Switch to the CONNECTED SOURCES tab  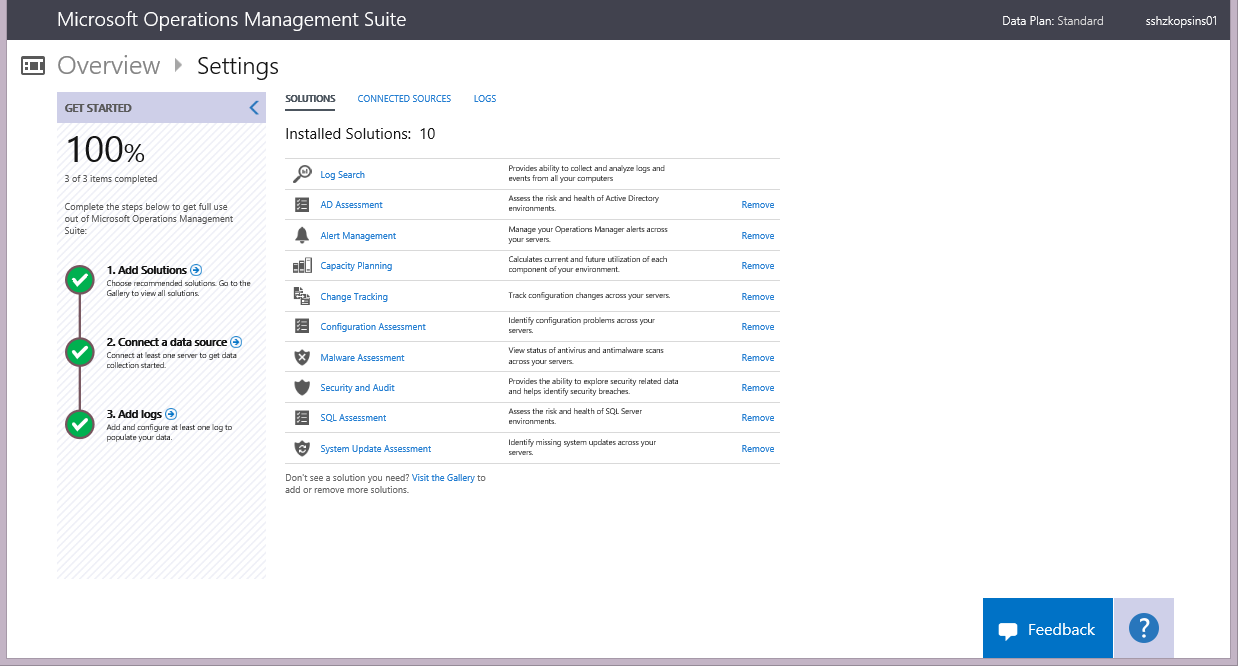[404, 98]
